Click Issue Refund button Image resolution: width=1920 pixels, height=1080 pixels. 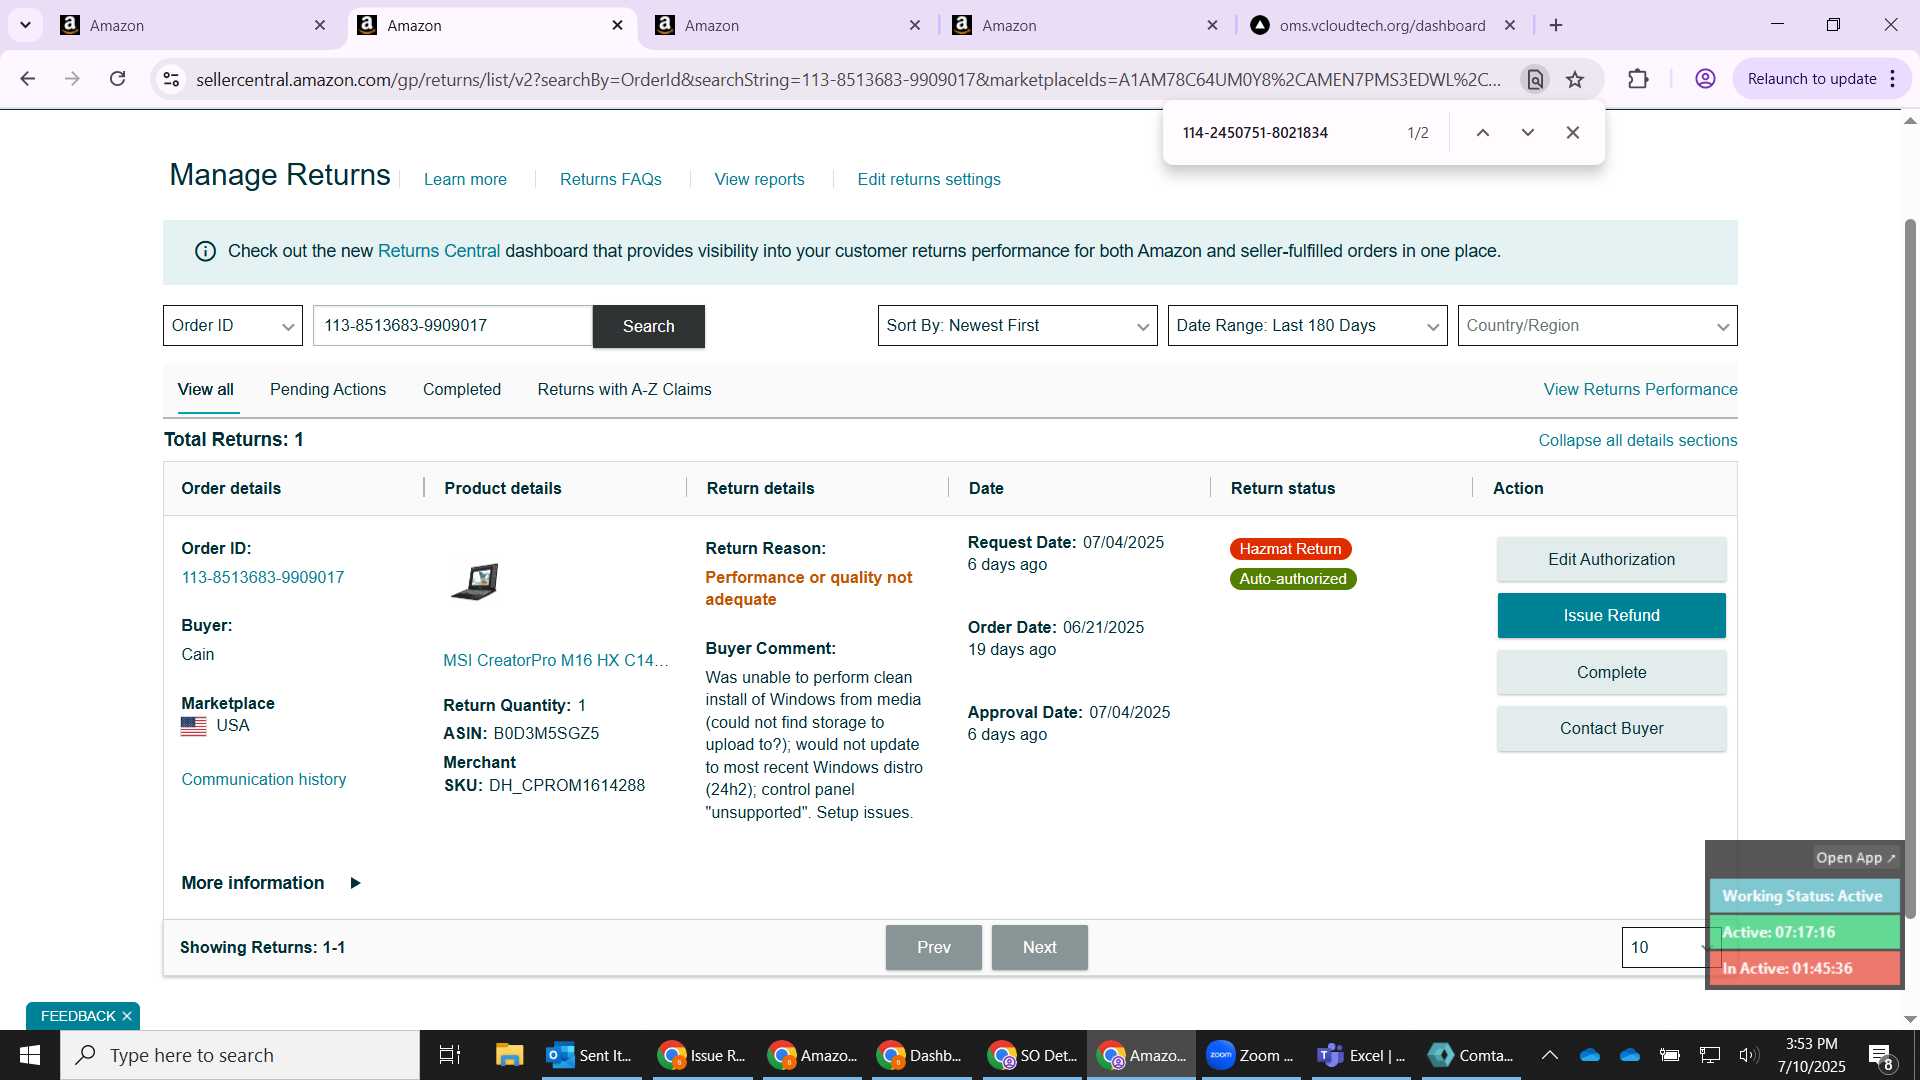1611,616
